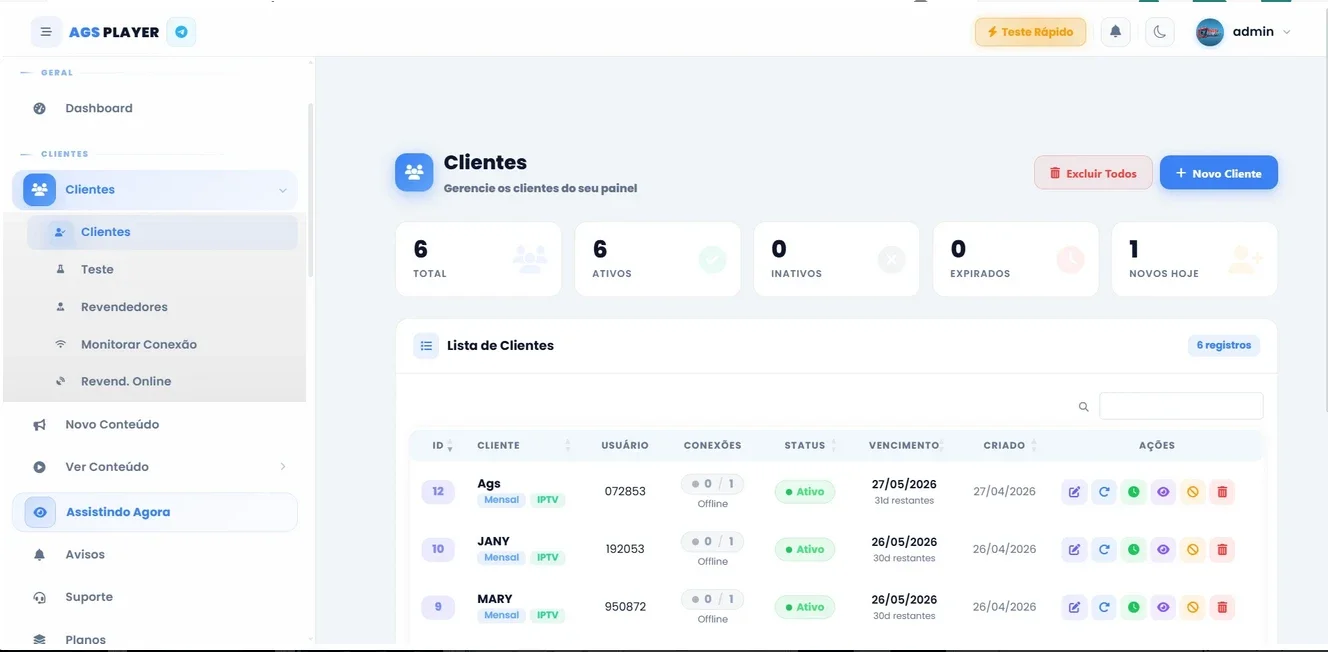This screenshot has height=652, width=1328.
Task: Click username 950872
Action: coord(625,607)
